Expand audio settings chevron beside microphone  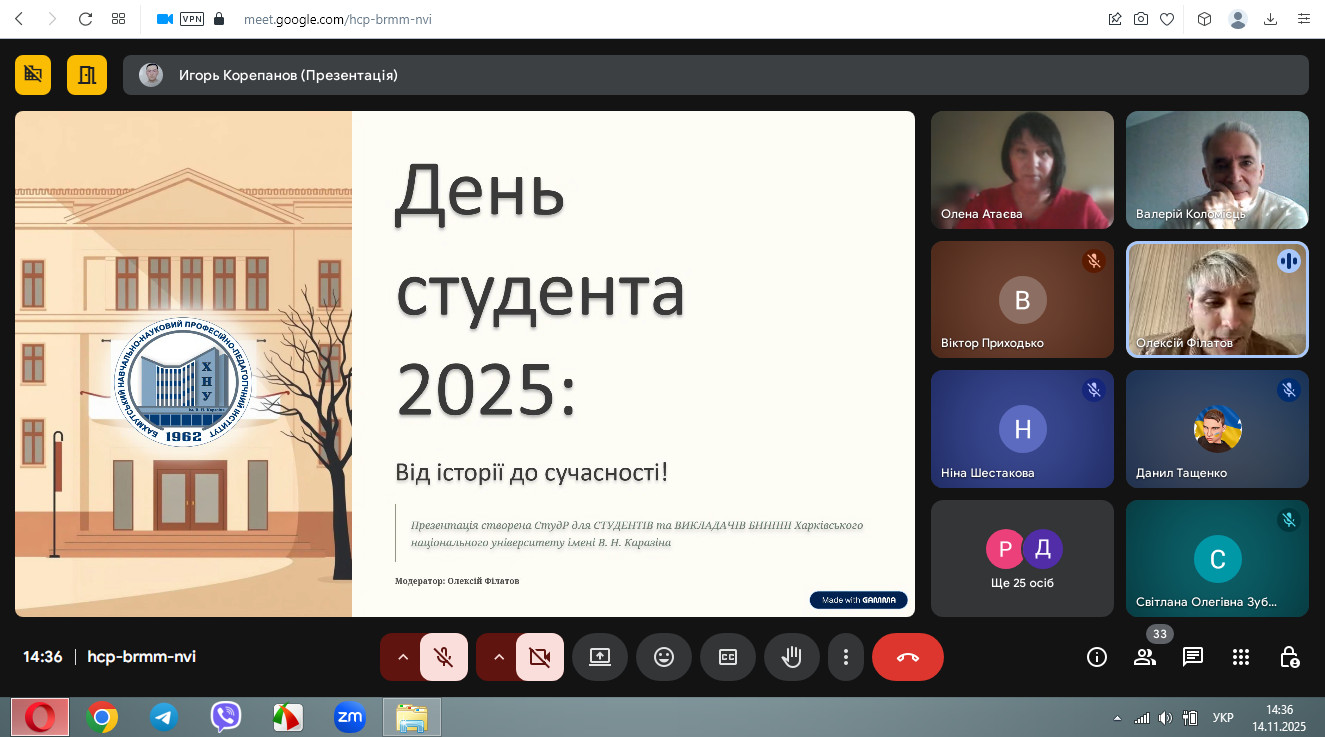click(x=403, y=657)
